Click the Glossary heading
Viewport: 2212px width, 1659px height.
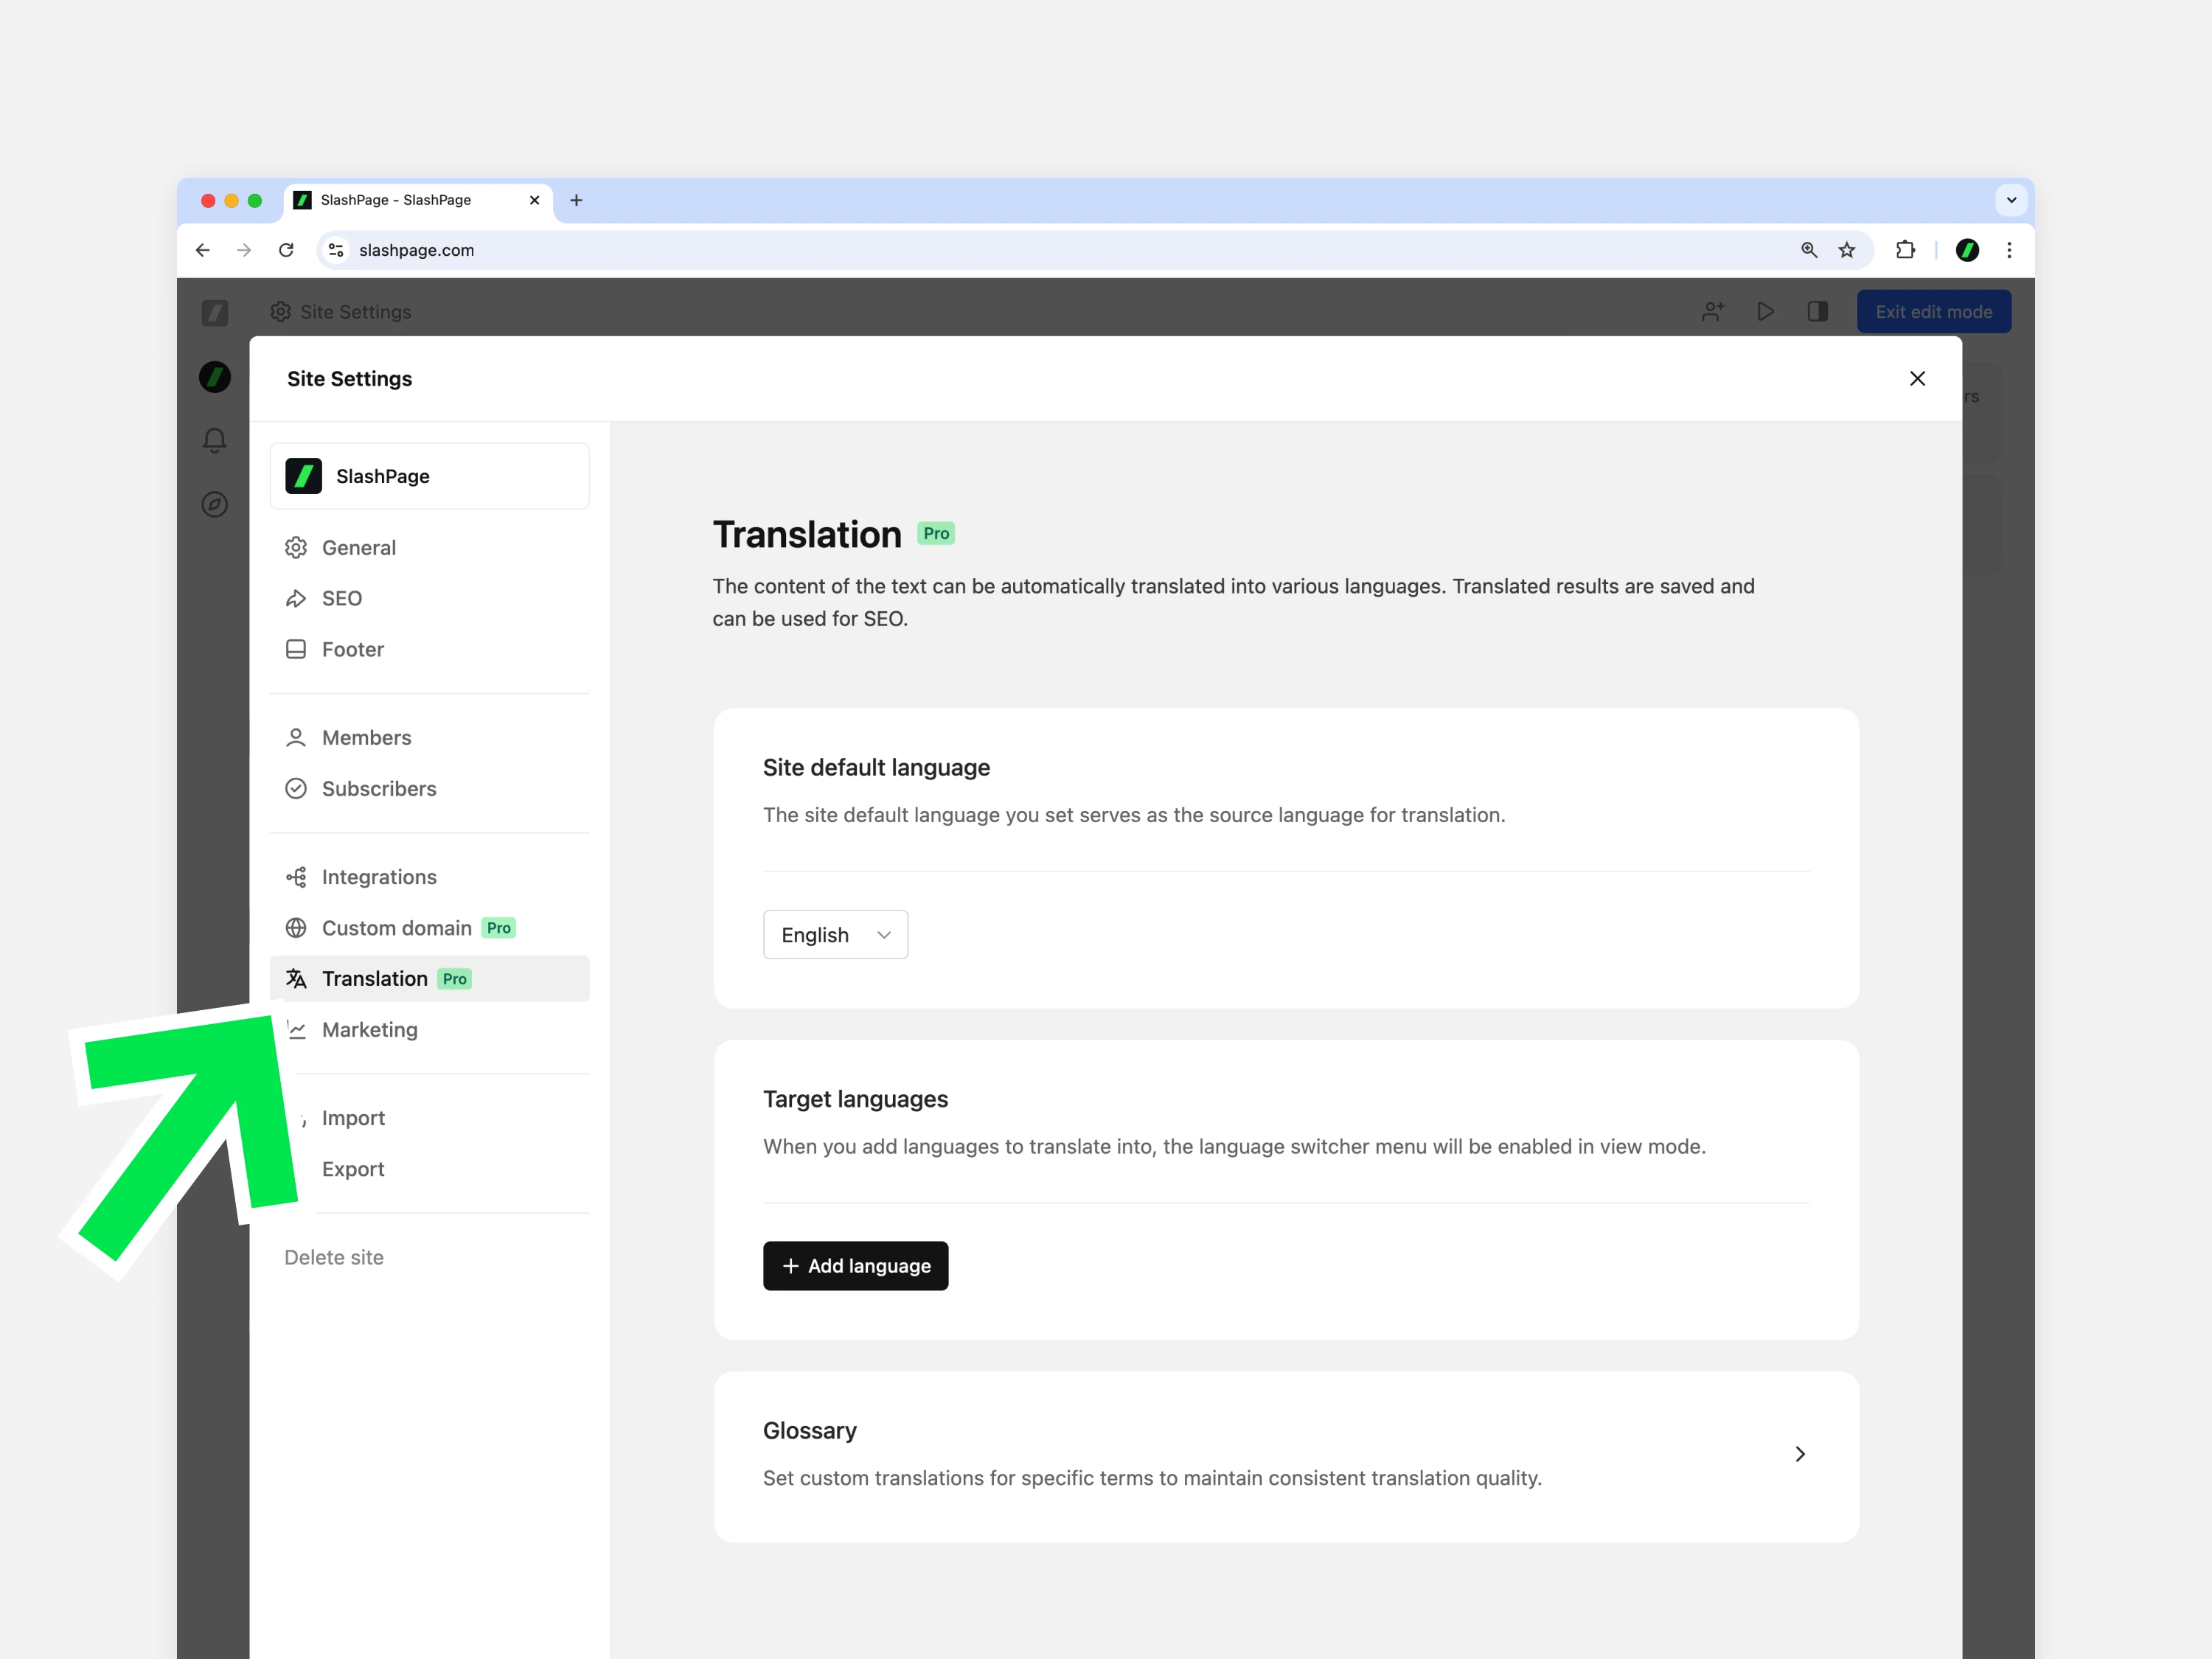809,1431
